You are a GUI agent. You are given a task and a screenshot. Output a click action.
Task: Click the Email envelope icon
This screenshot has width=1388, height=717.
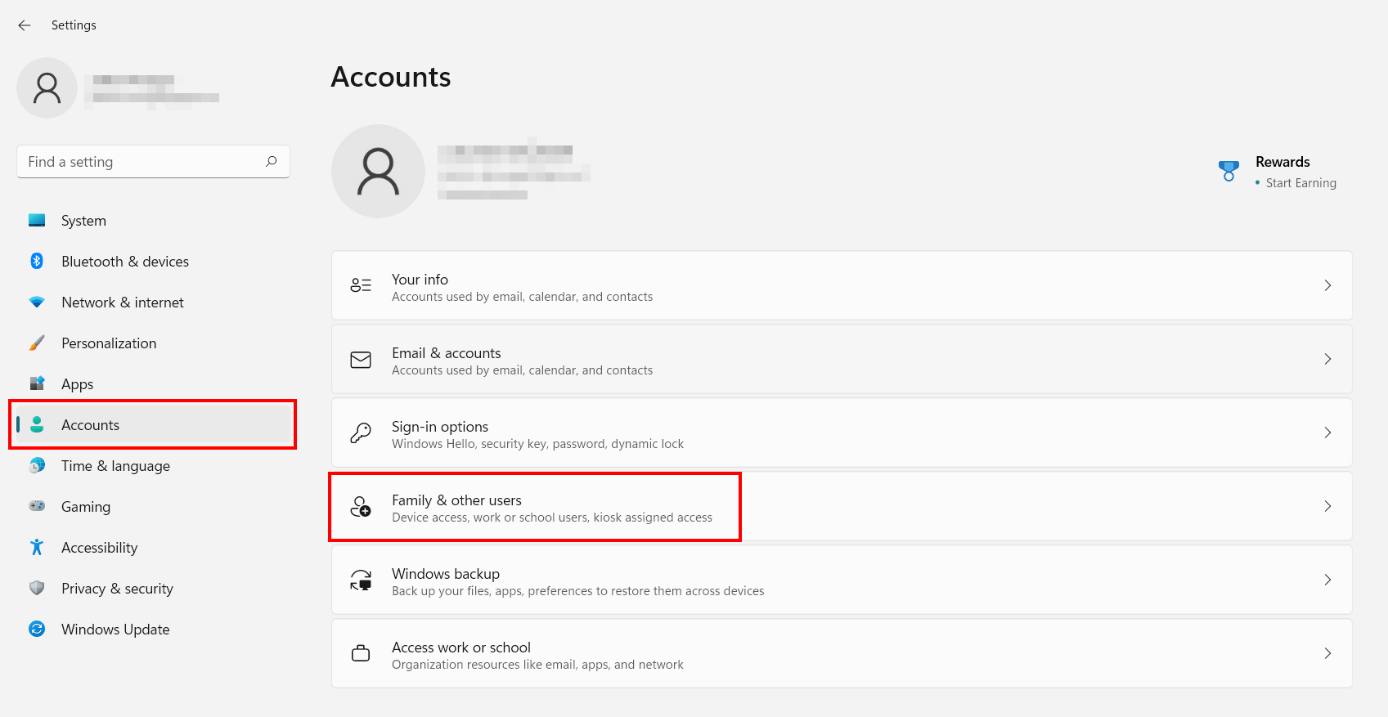[361, 360]
